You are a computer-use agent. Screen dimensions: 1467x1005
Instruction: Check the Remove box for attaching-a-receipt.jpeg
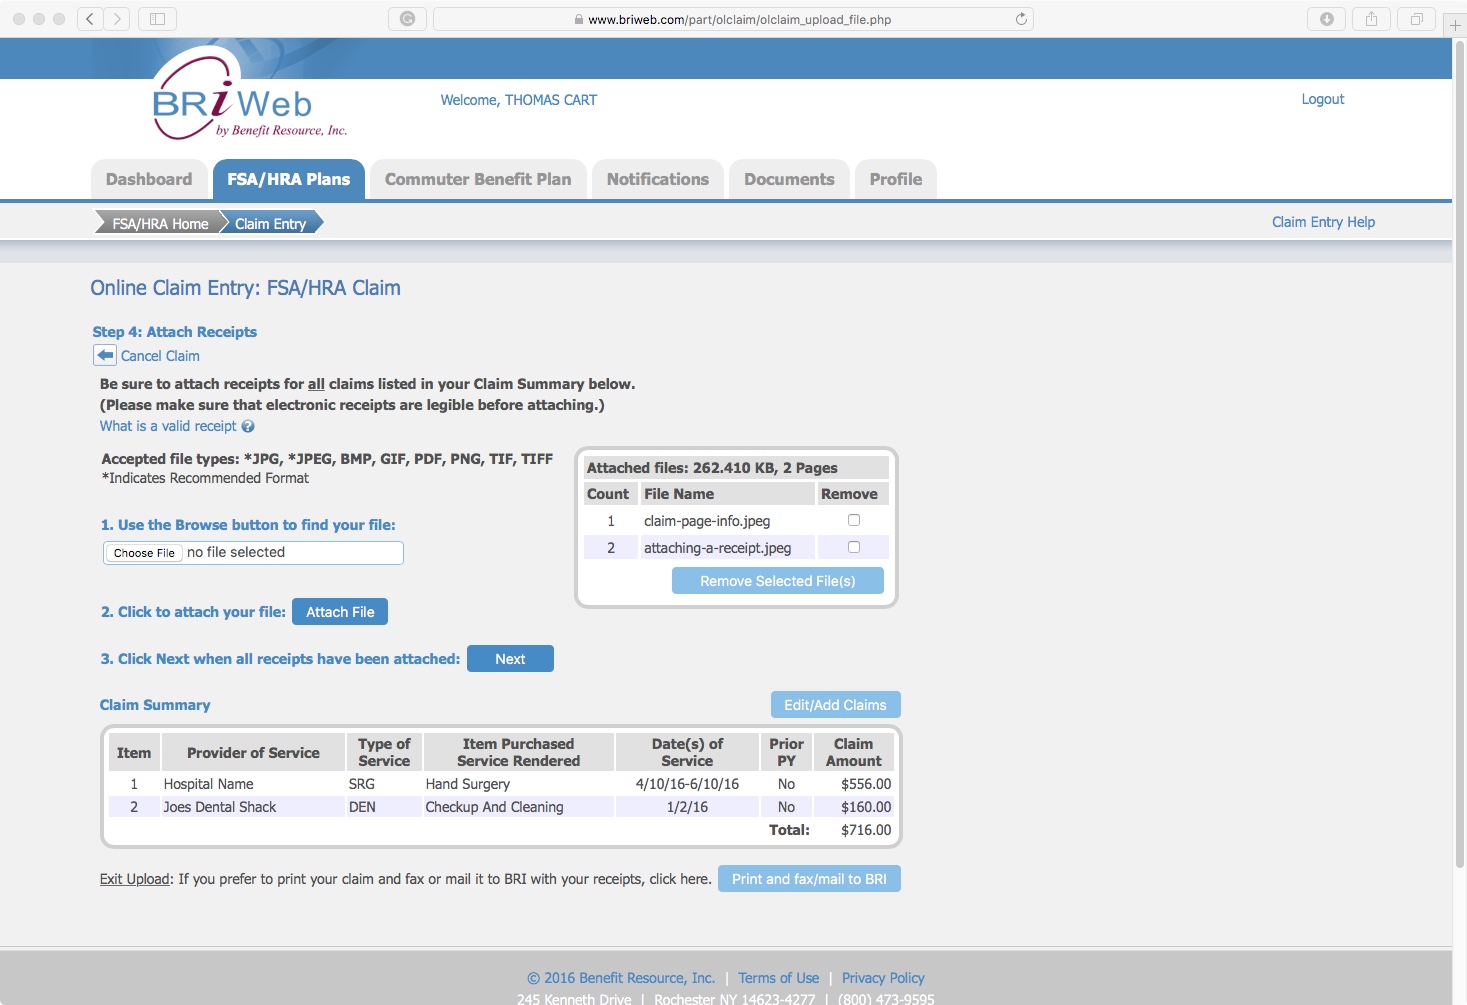[x=853, y=547]
